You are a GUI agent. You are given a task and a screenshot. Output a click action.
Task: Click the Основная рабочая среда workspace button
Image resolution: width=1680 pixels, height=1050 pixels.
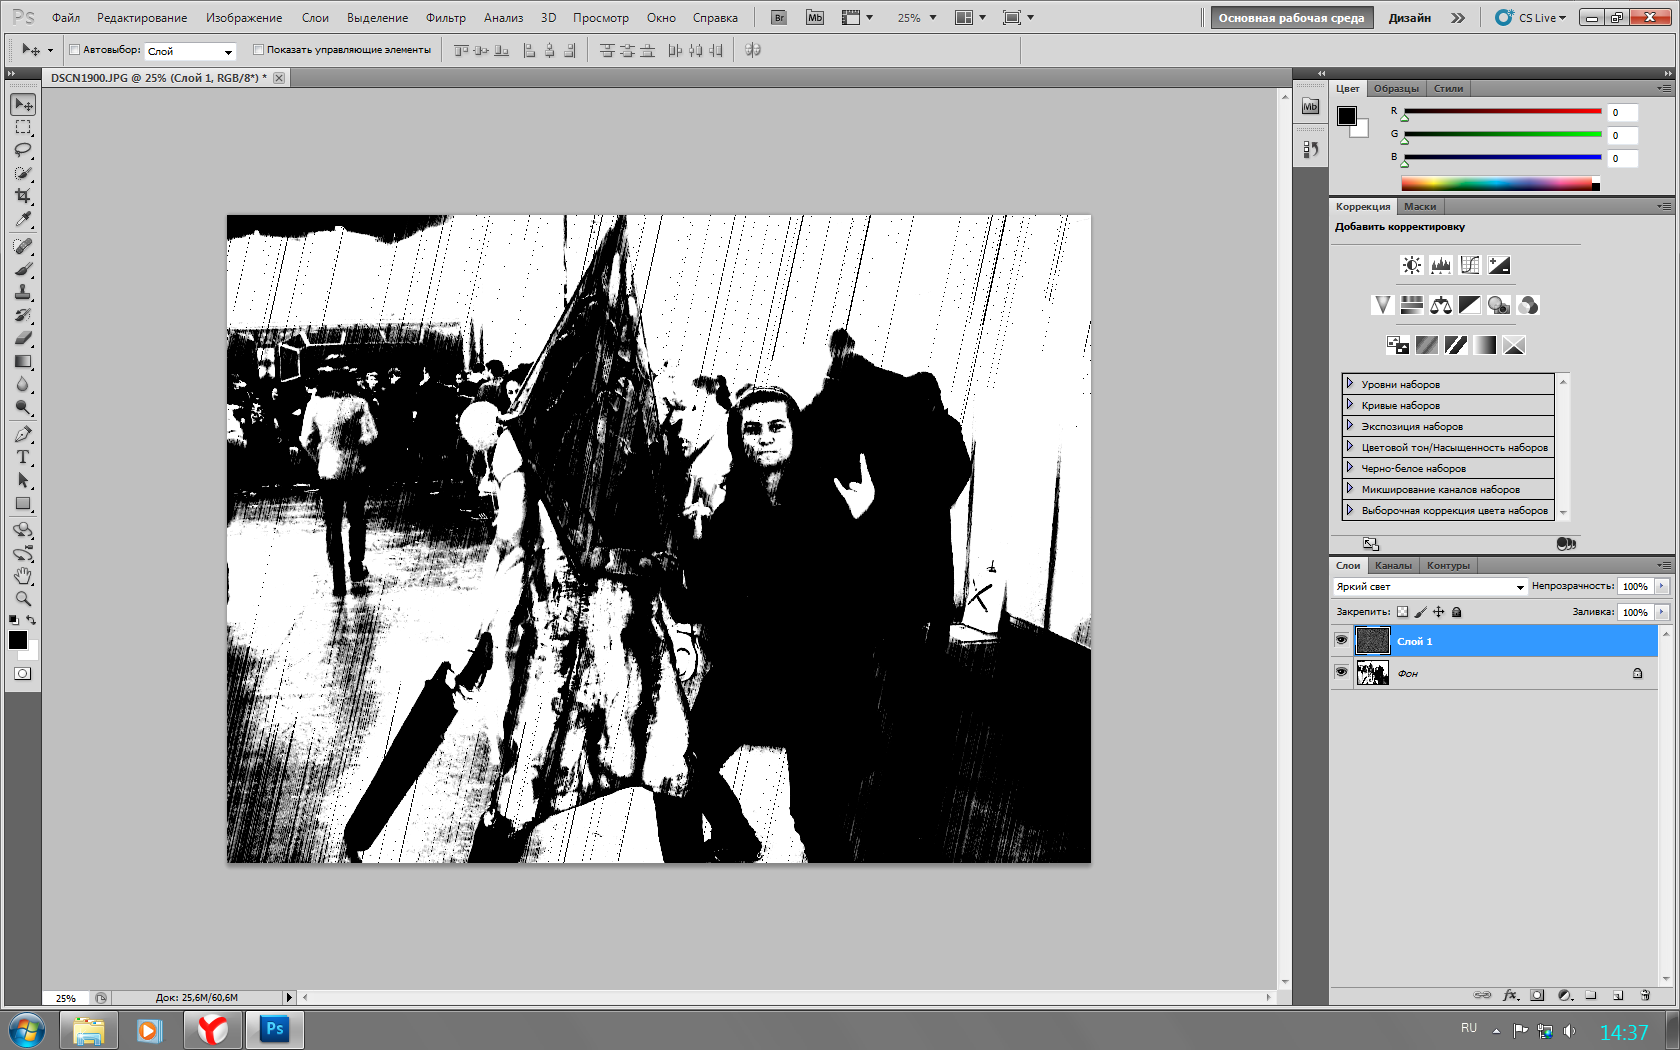tap(1291, 18)
